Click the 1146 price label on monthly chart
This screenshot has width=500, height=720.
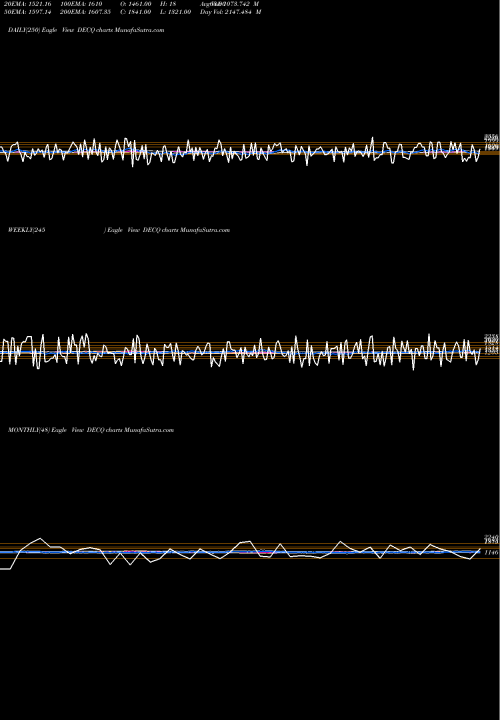[491, 553]
